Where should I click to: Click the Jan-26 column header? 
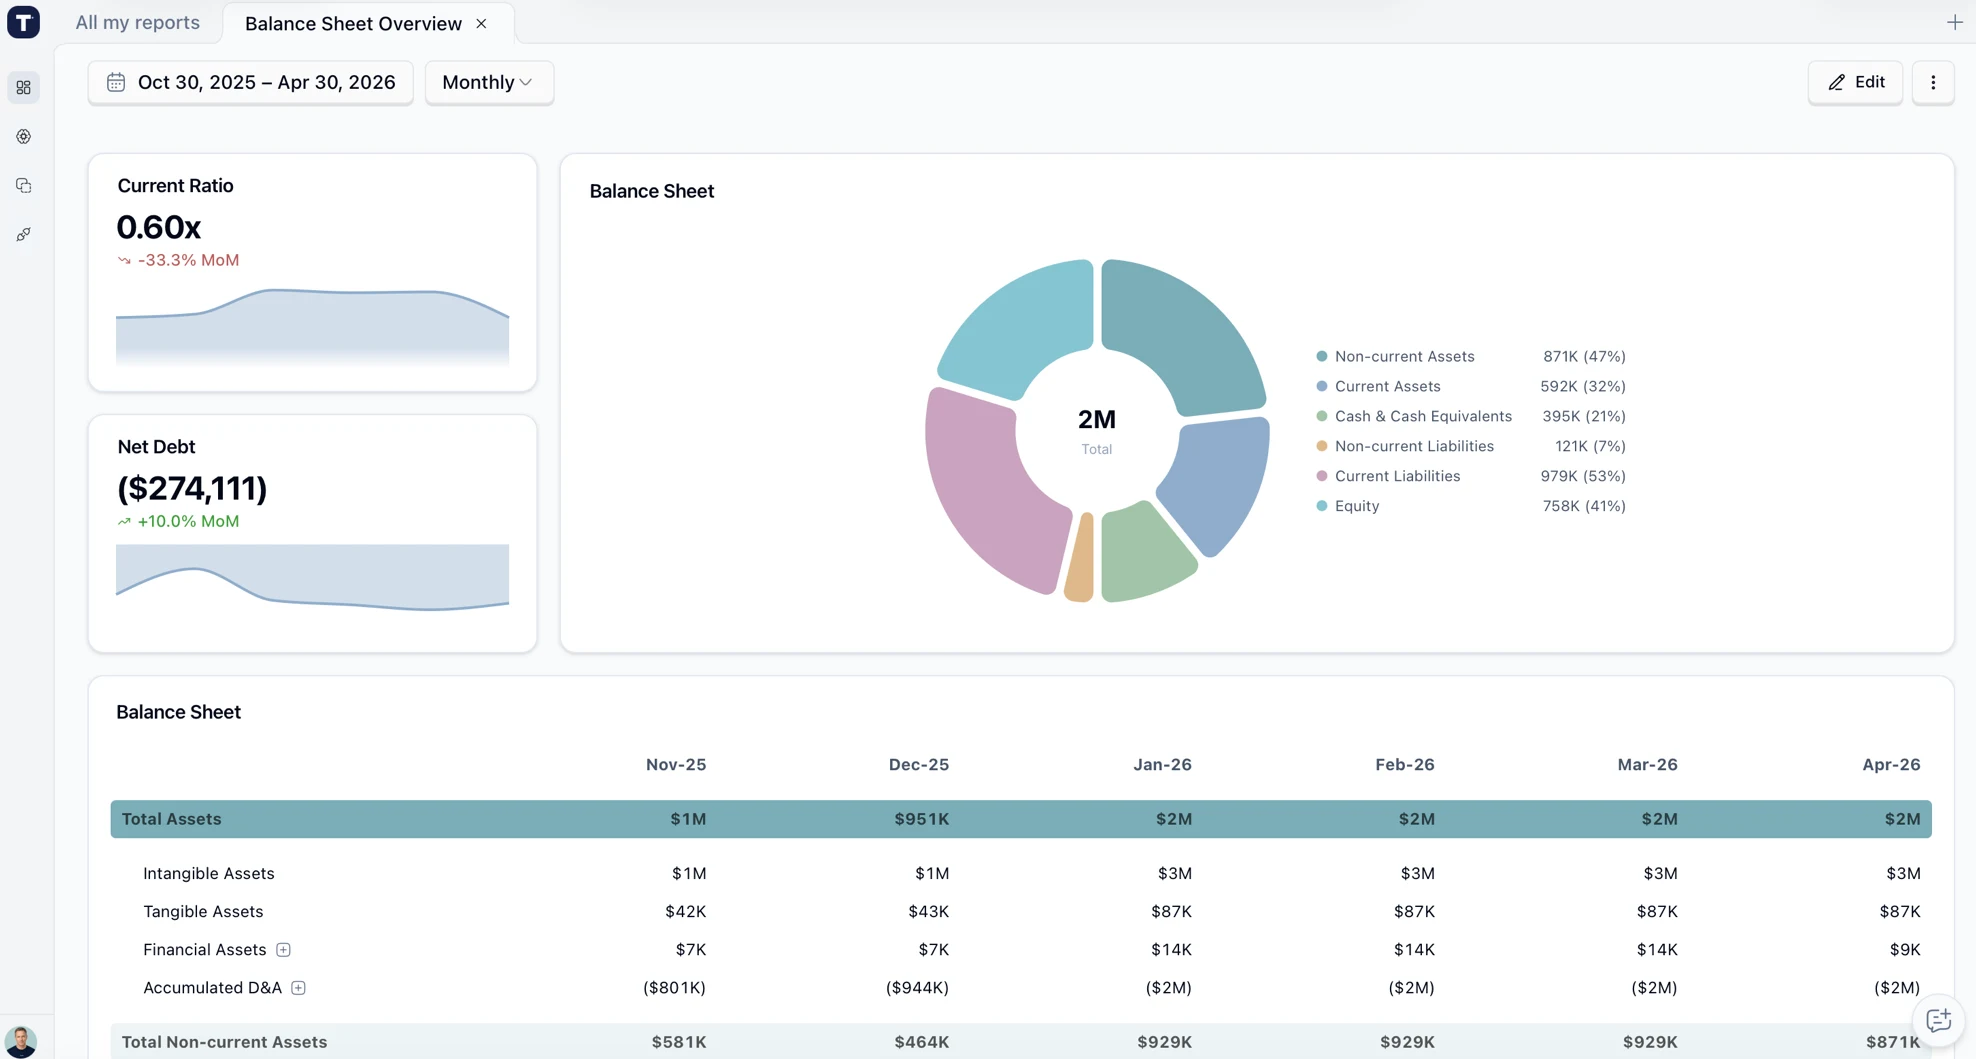[x=1162, y=765]
